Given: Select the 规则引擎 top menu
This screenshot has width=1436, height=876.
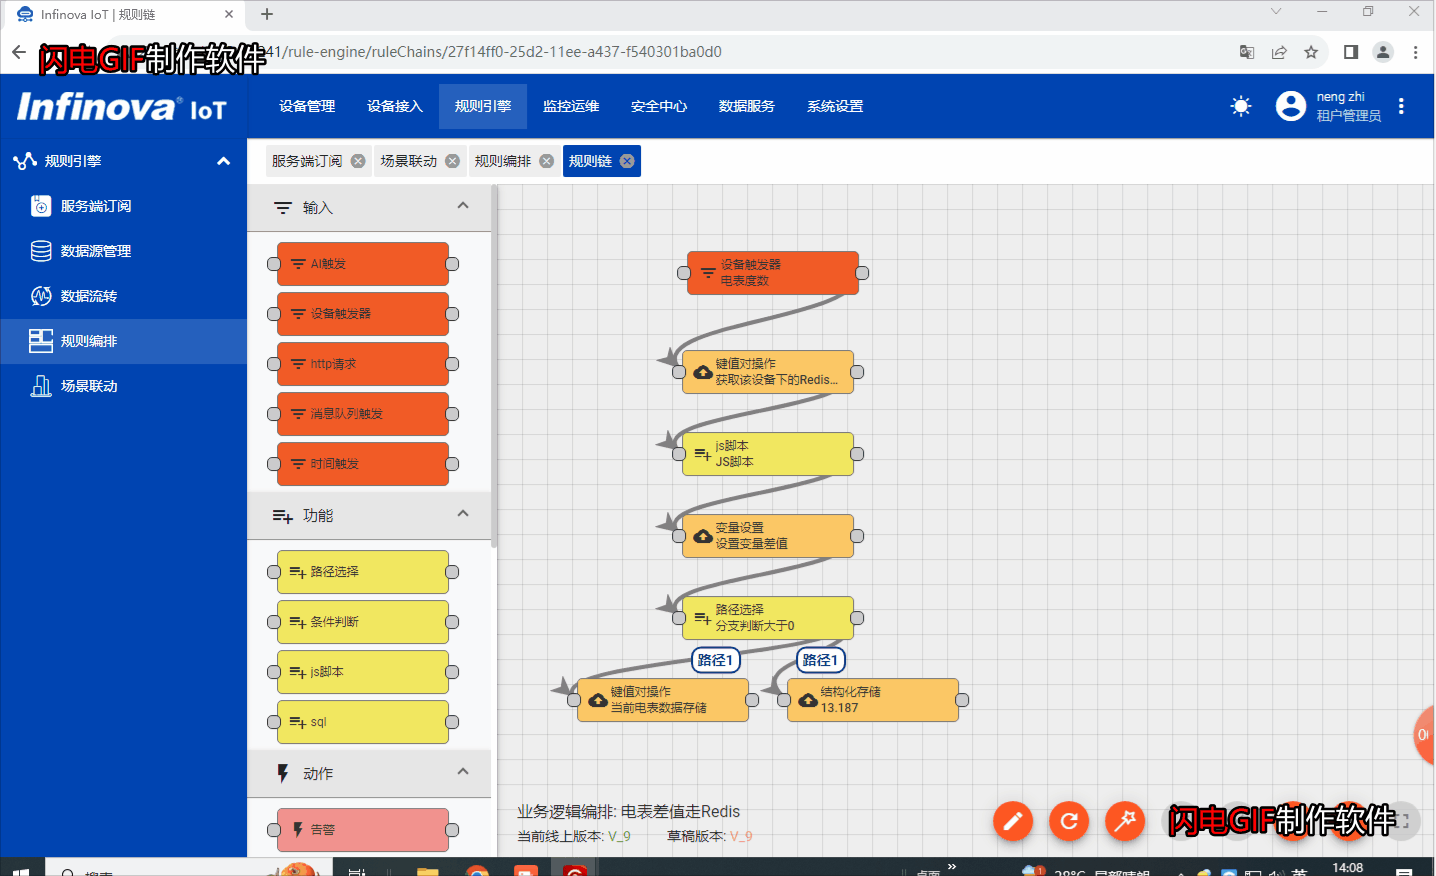Looking at the screenshot, I should click(x=483, y=106).
